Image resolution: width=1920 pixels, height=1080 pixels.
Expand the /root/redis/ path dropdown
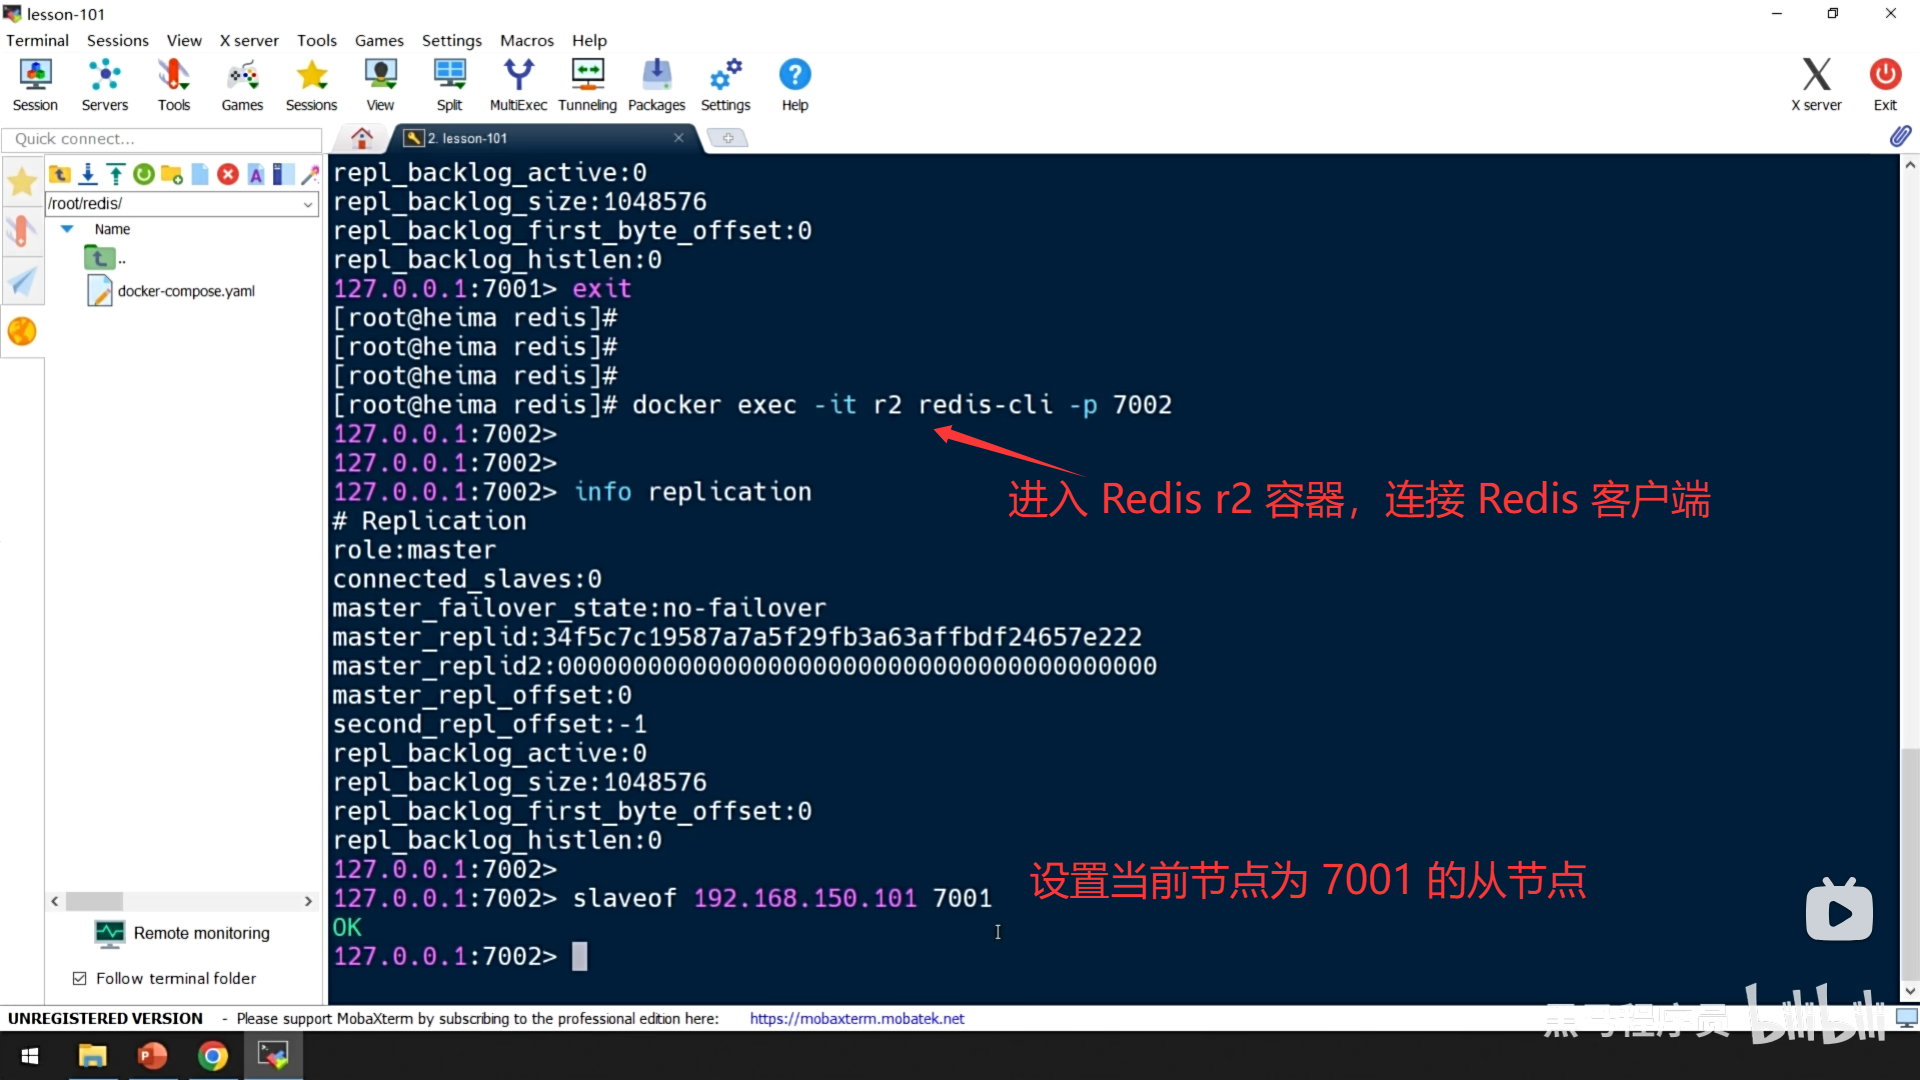coord(308,204)
